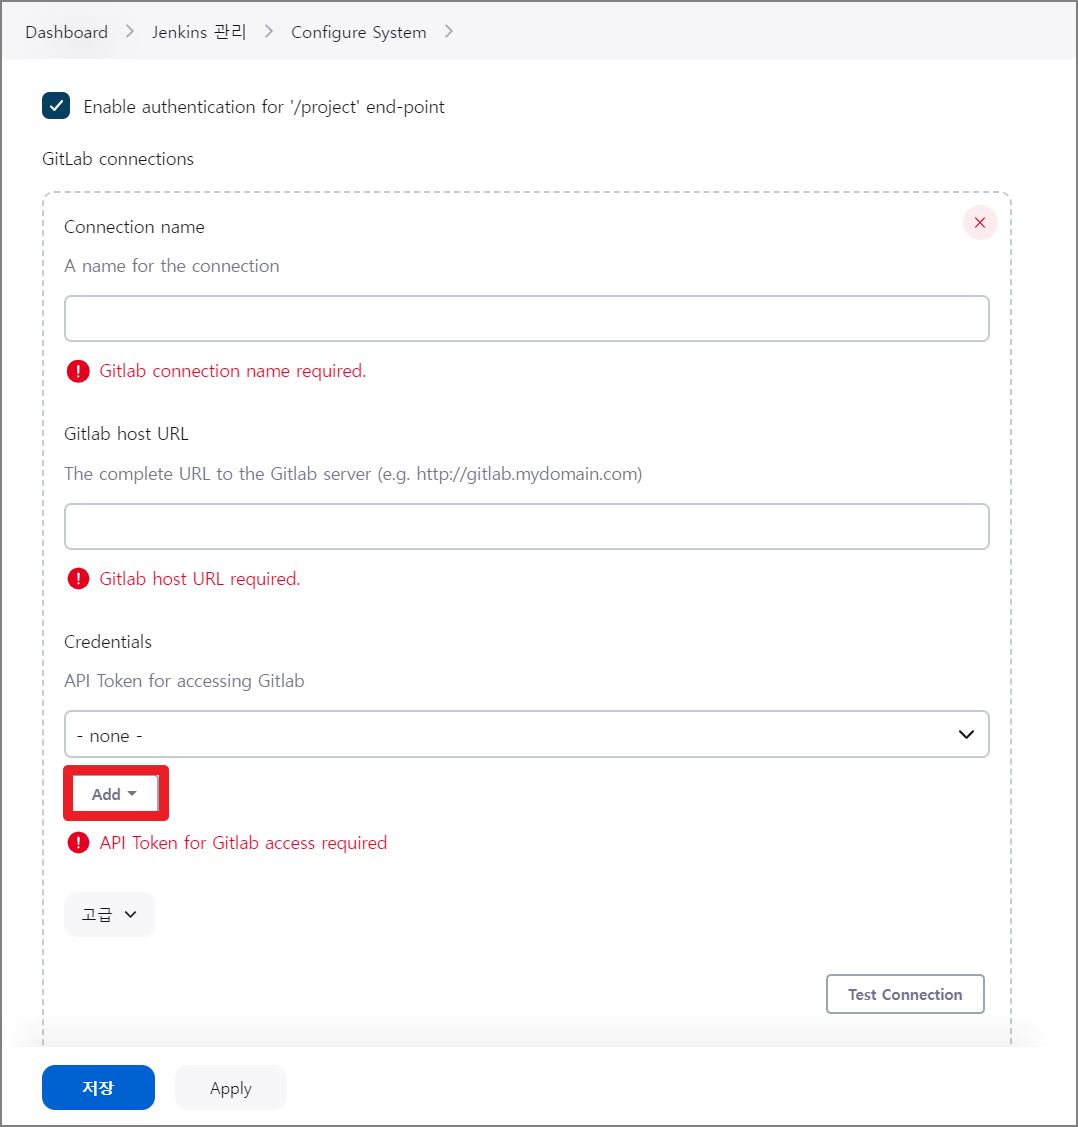Click error icon beside host URL required
The height and width of the screenshot is (1127, 1078).
[x=78, y=579]
